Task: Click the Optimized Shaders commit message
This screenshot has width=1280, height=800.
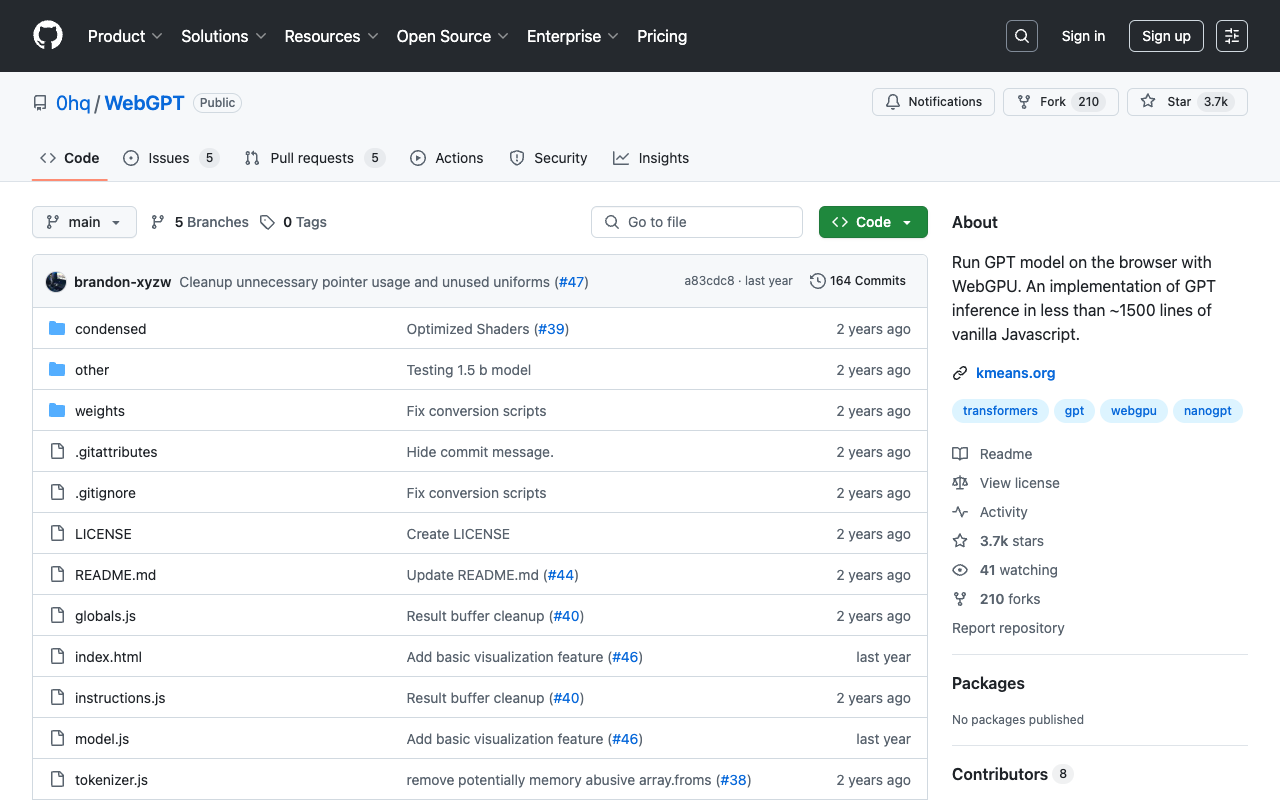Action: (x=468, y=329)
